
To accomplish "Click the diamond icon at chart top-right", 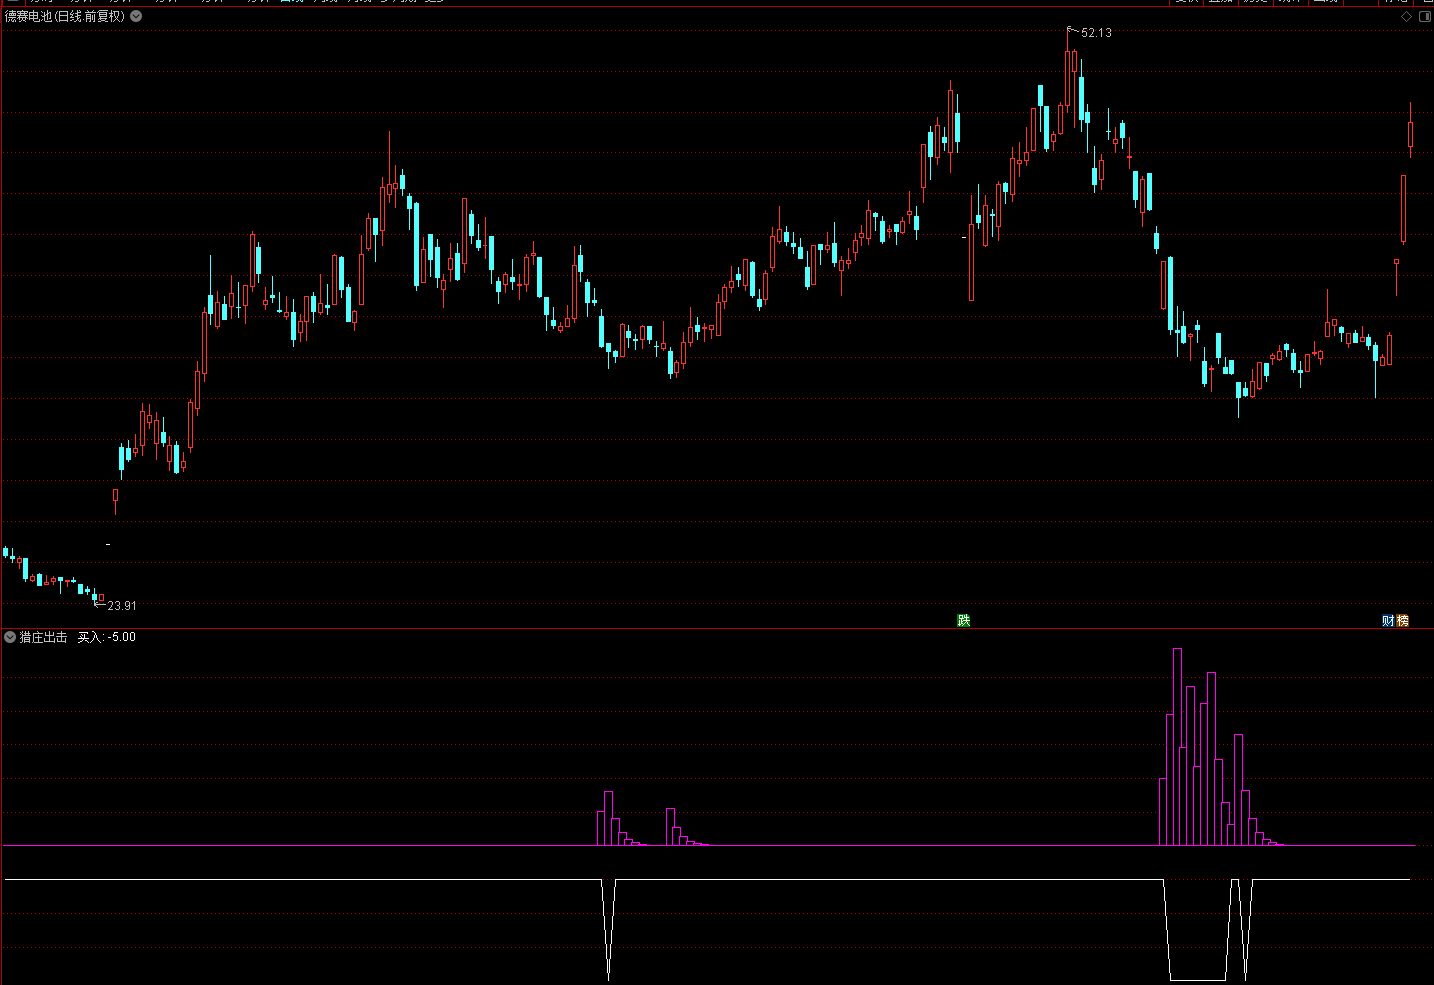I will coord(1406,16).
